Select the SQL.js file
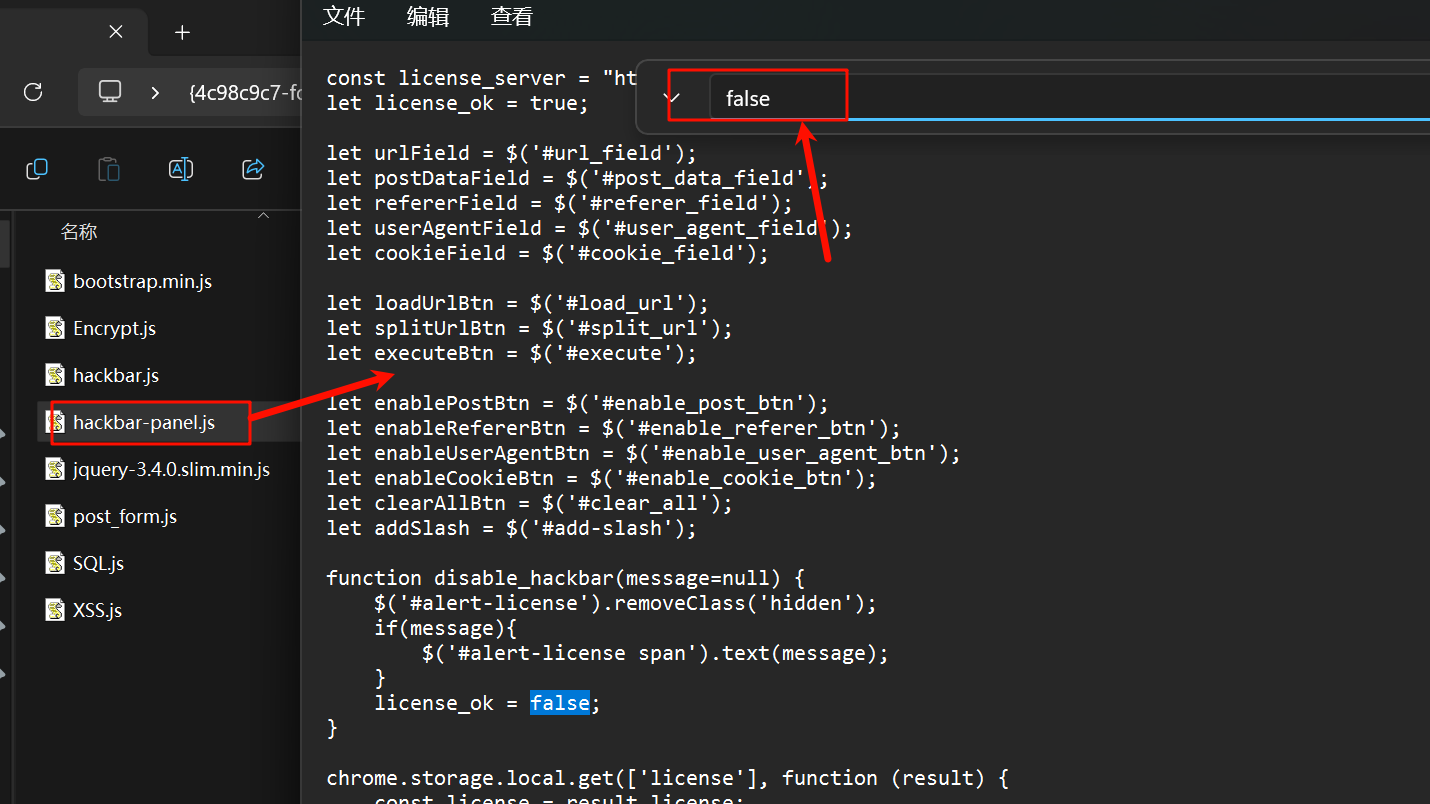 point(98,563)
